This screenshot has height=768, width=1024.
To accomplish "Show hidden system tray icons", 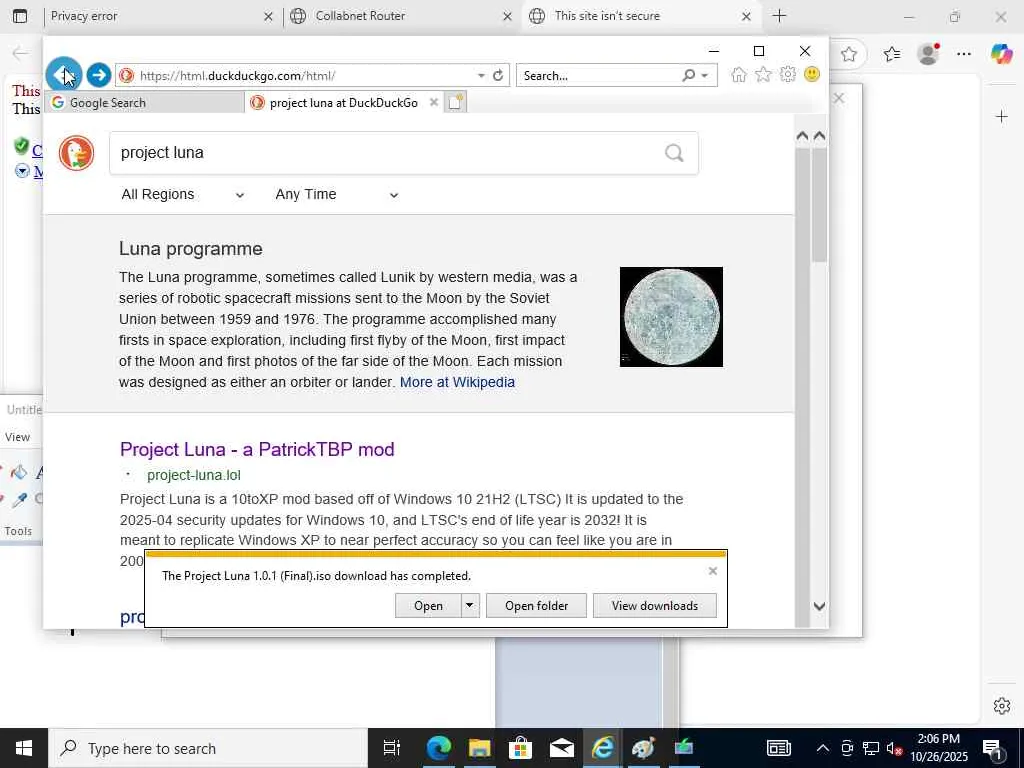I will pyautogui.click(x=823, y=748).
